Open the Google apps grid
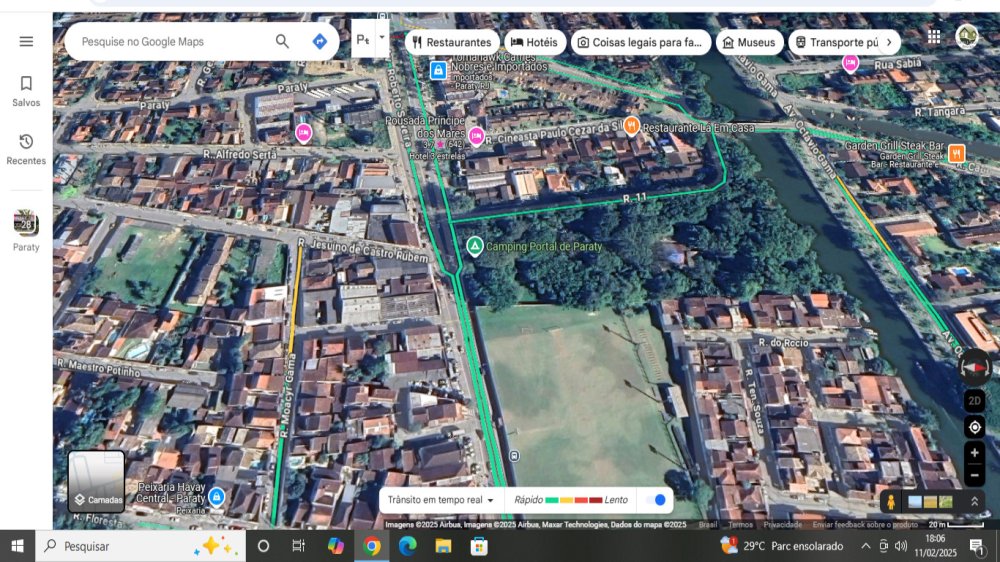The image size is (1000, 562). coord(934,37)
